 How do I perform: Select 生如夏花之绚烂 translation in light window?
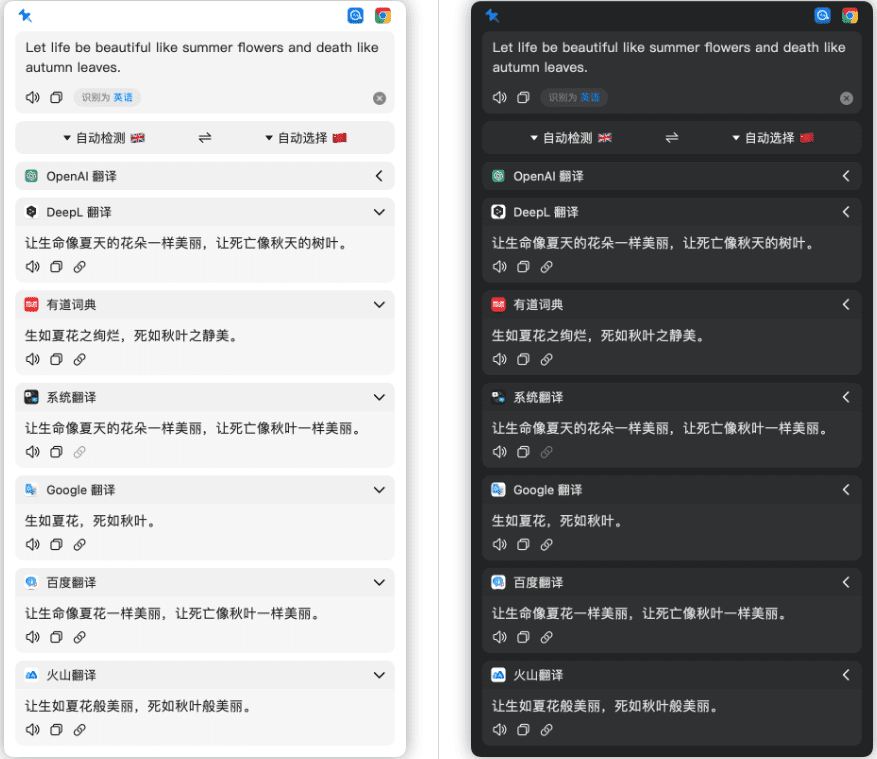point(133,336)
